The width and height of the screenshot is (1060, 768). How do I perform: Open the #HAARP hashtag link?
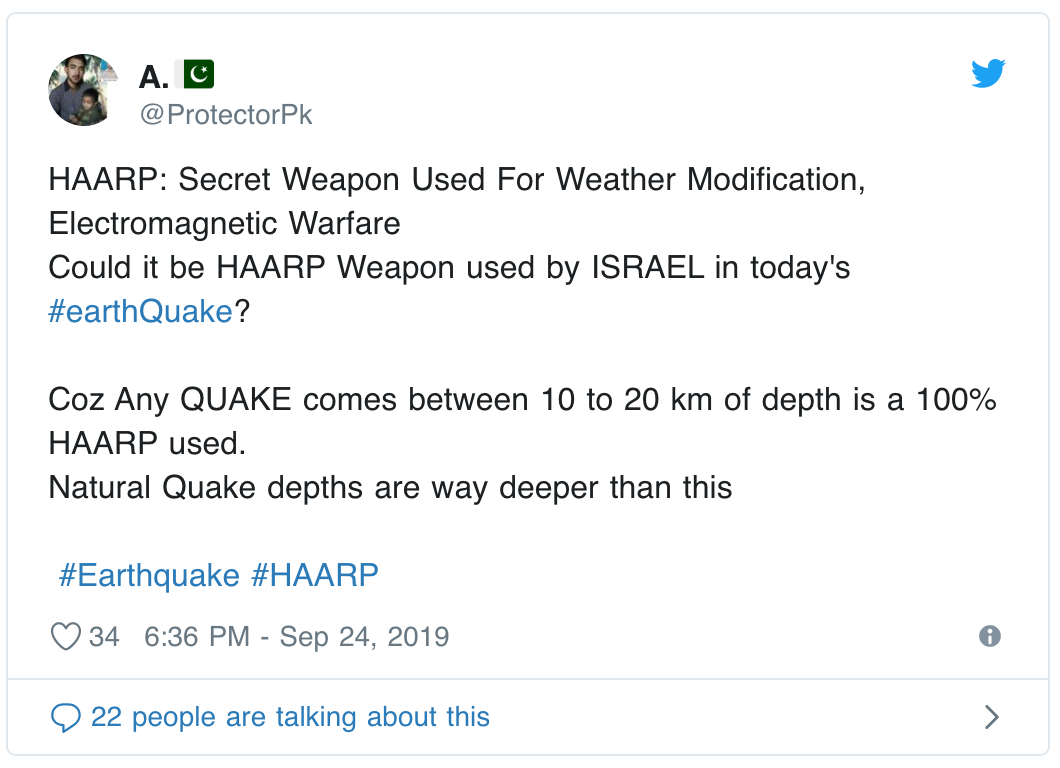(314, 576)
